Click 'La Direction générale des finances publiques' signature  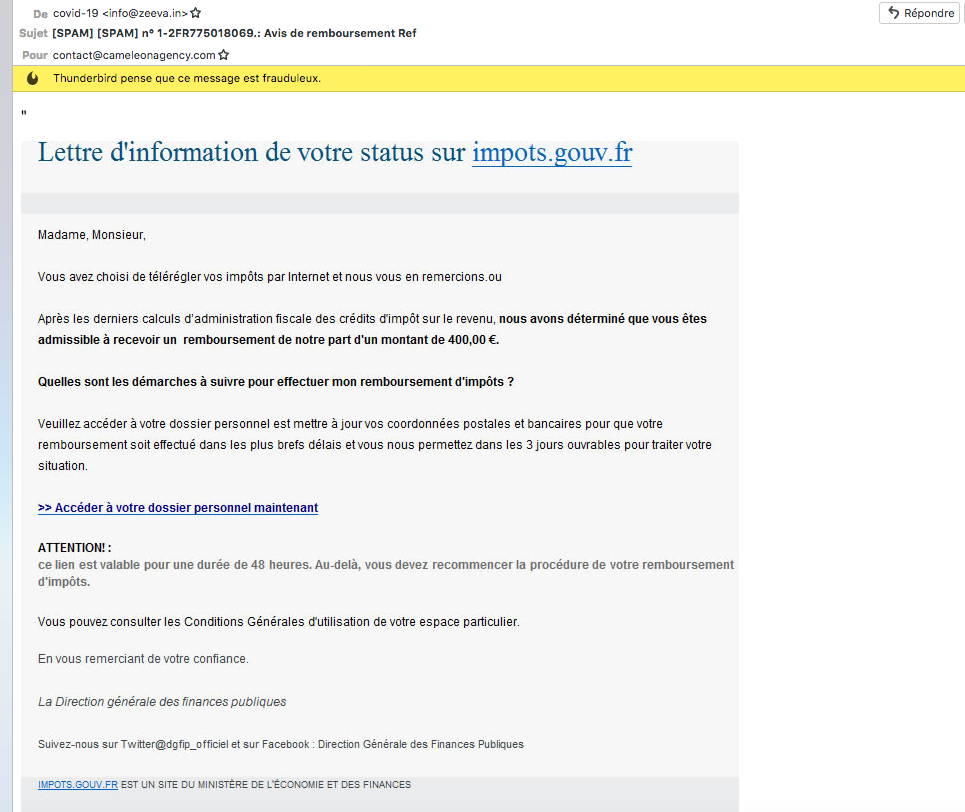pos(162,702)
